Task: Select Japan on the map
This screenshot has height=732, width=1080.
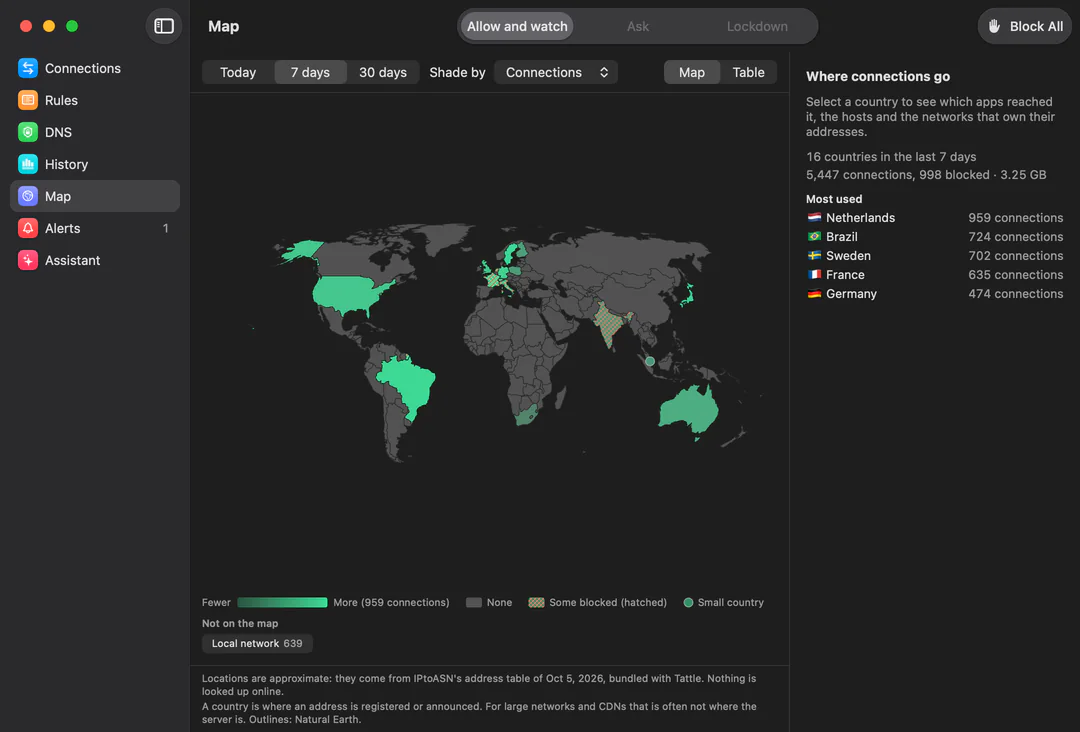Action: pyautogui.click(x=687, y=296)
